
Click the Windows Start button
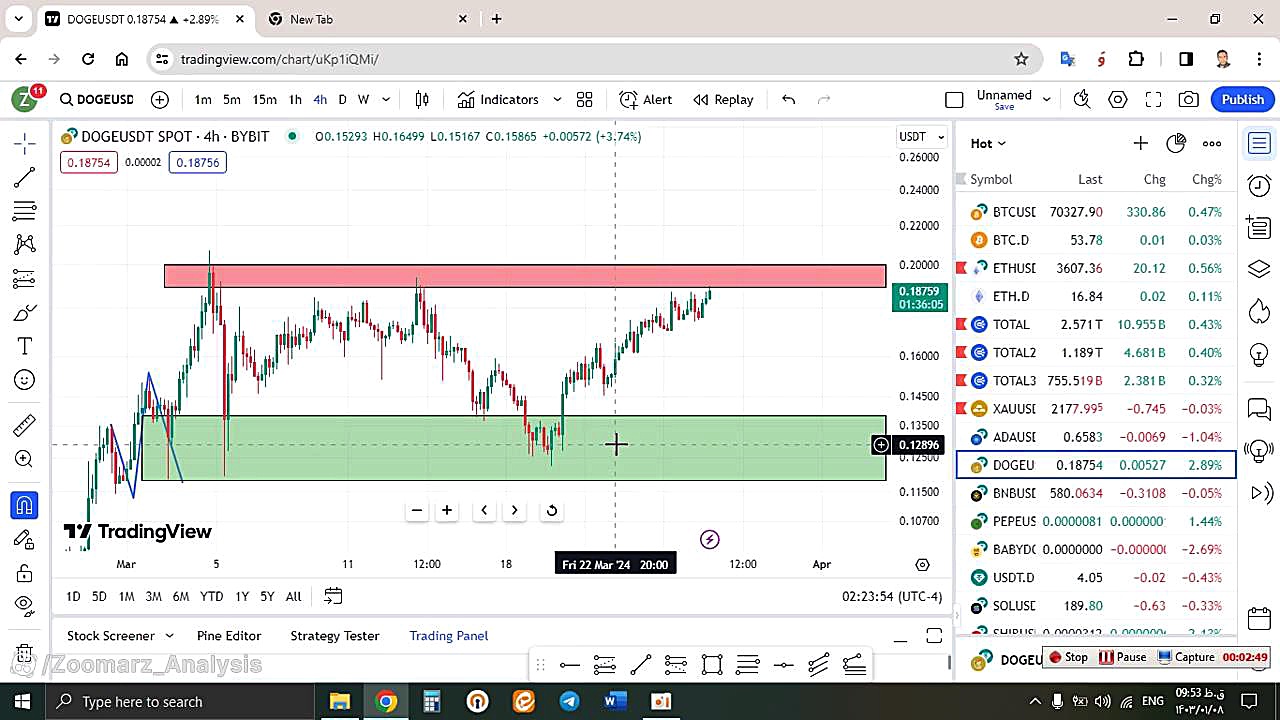pos(22,701)
